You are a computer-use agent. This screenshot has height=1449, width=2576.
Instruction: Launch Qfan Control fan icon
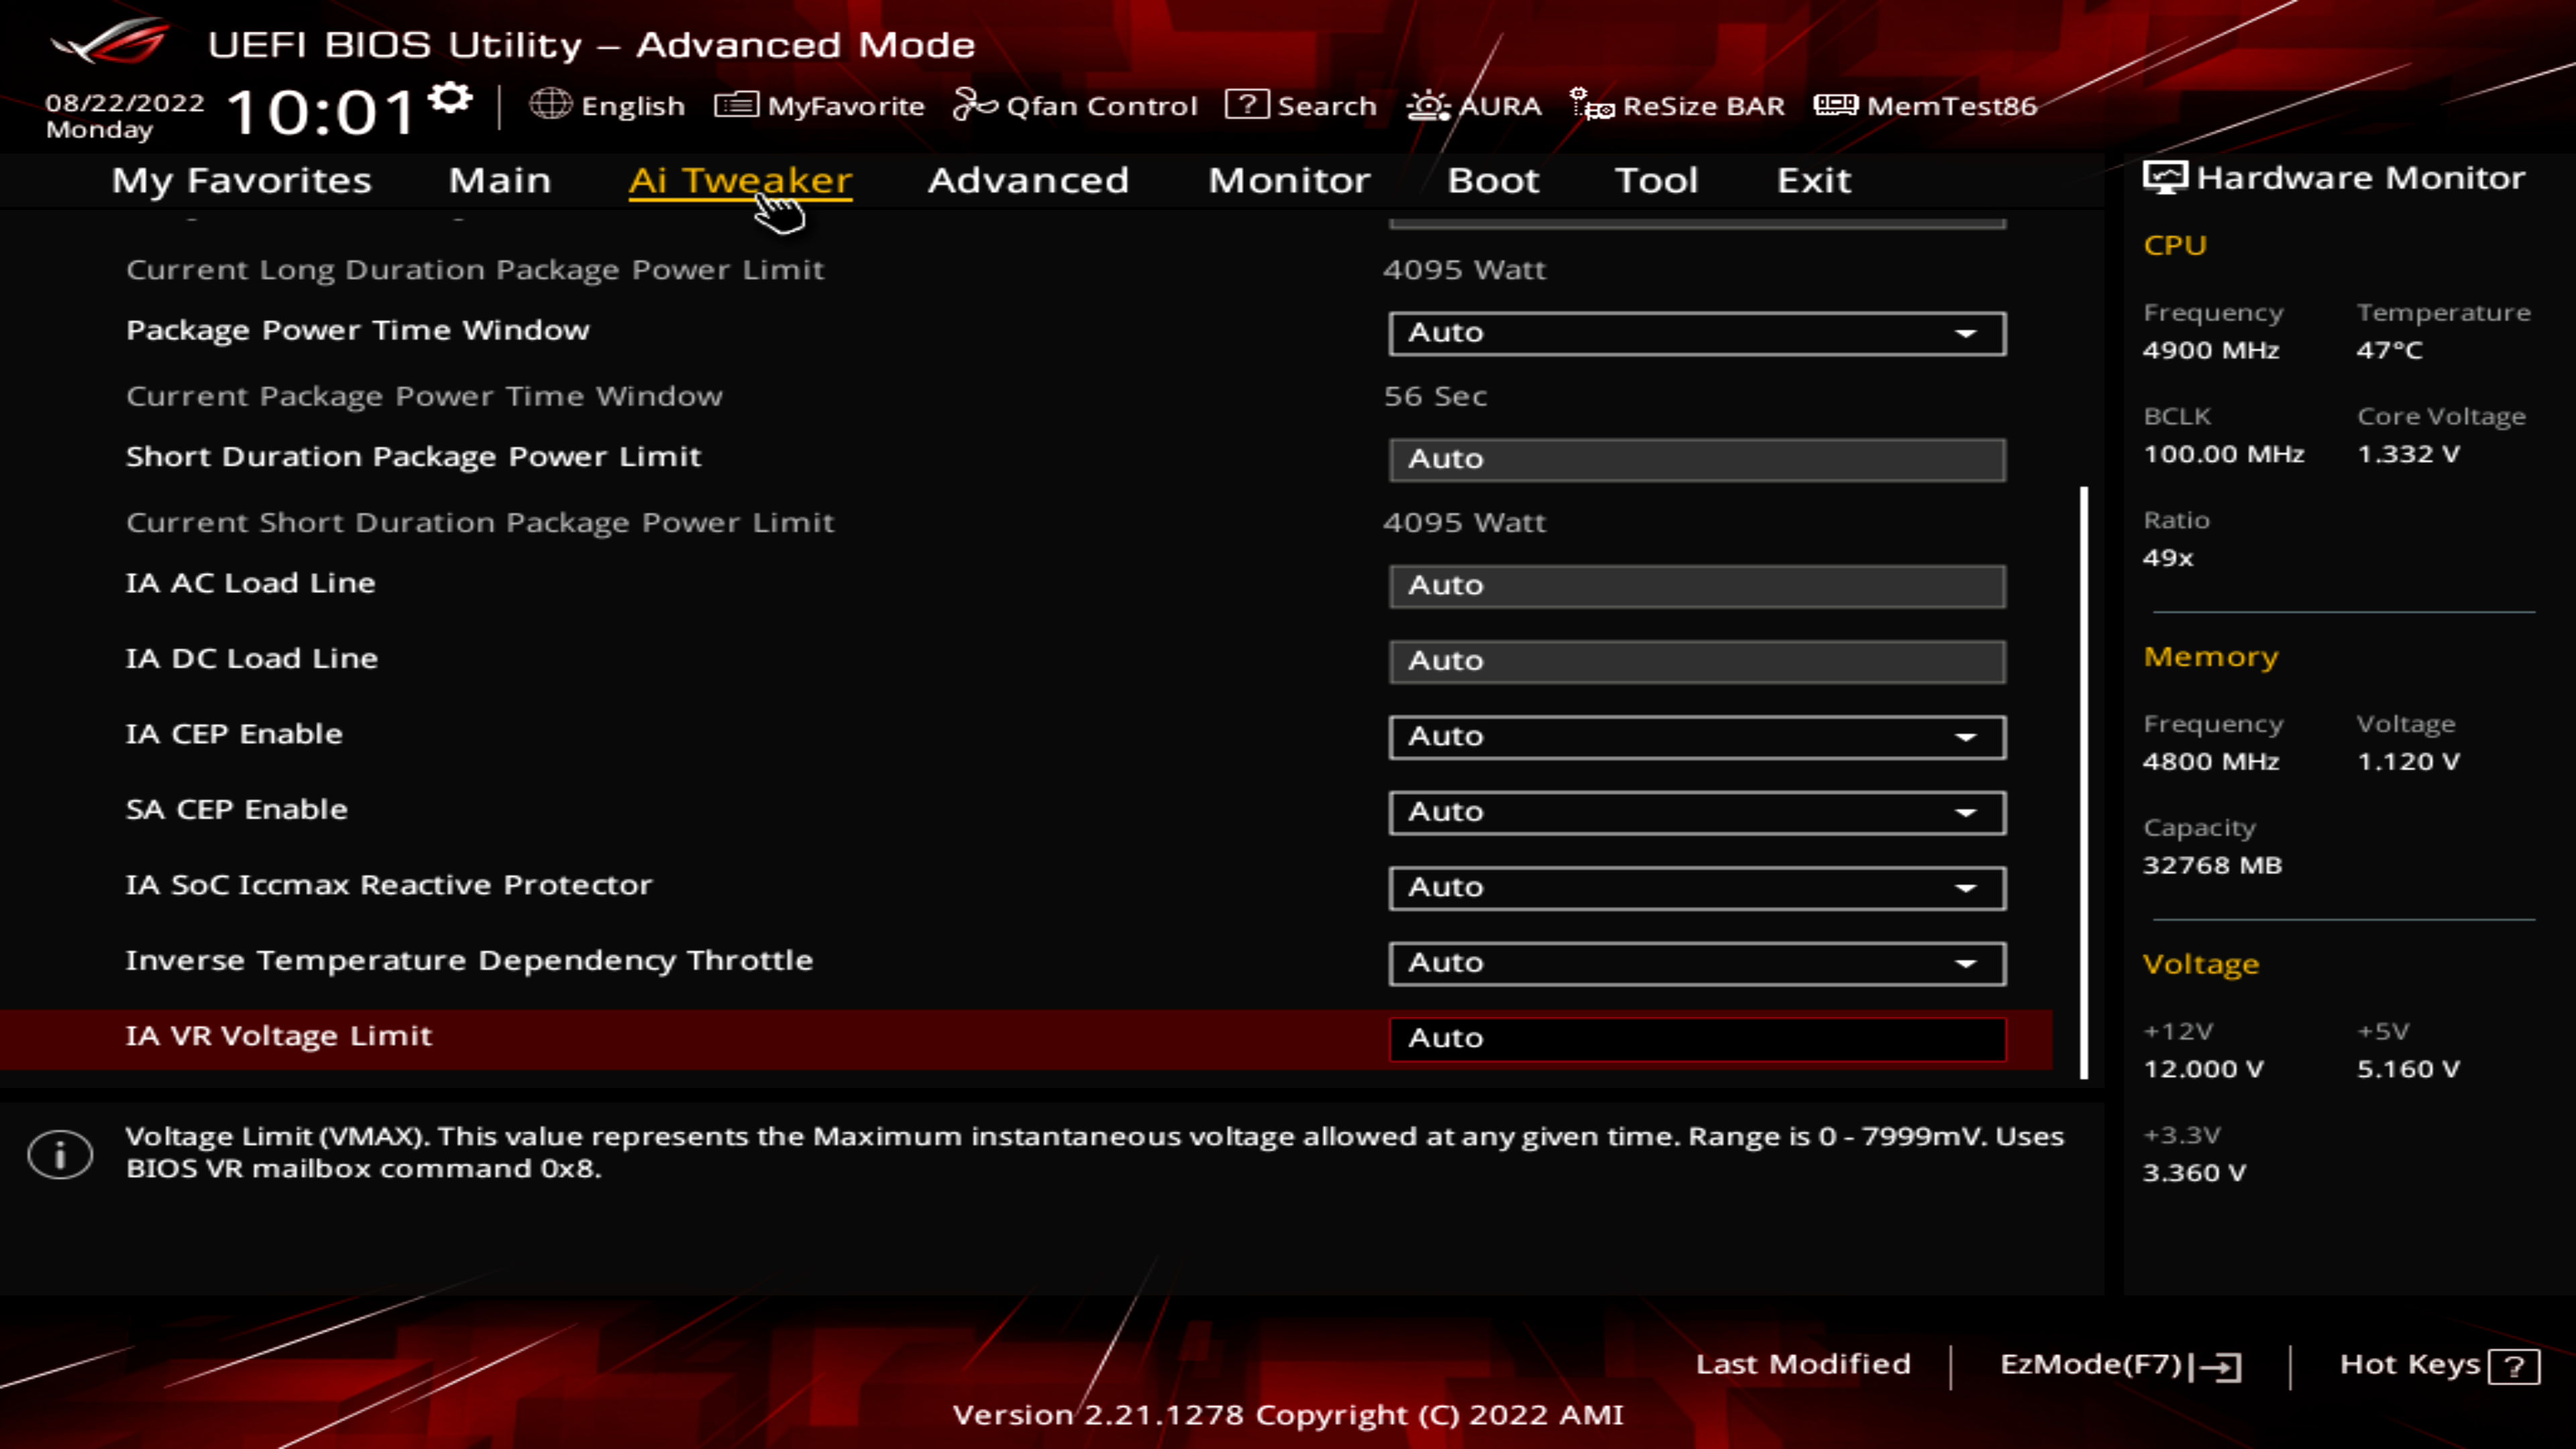tap(975, 104)
